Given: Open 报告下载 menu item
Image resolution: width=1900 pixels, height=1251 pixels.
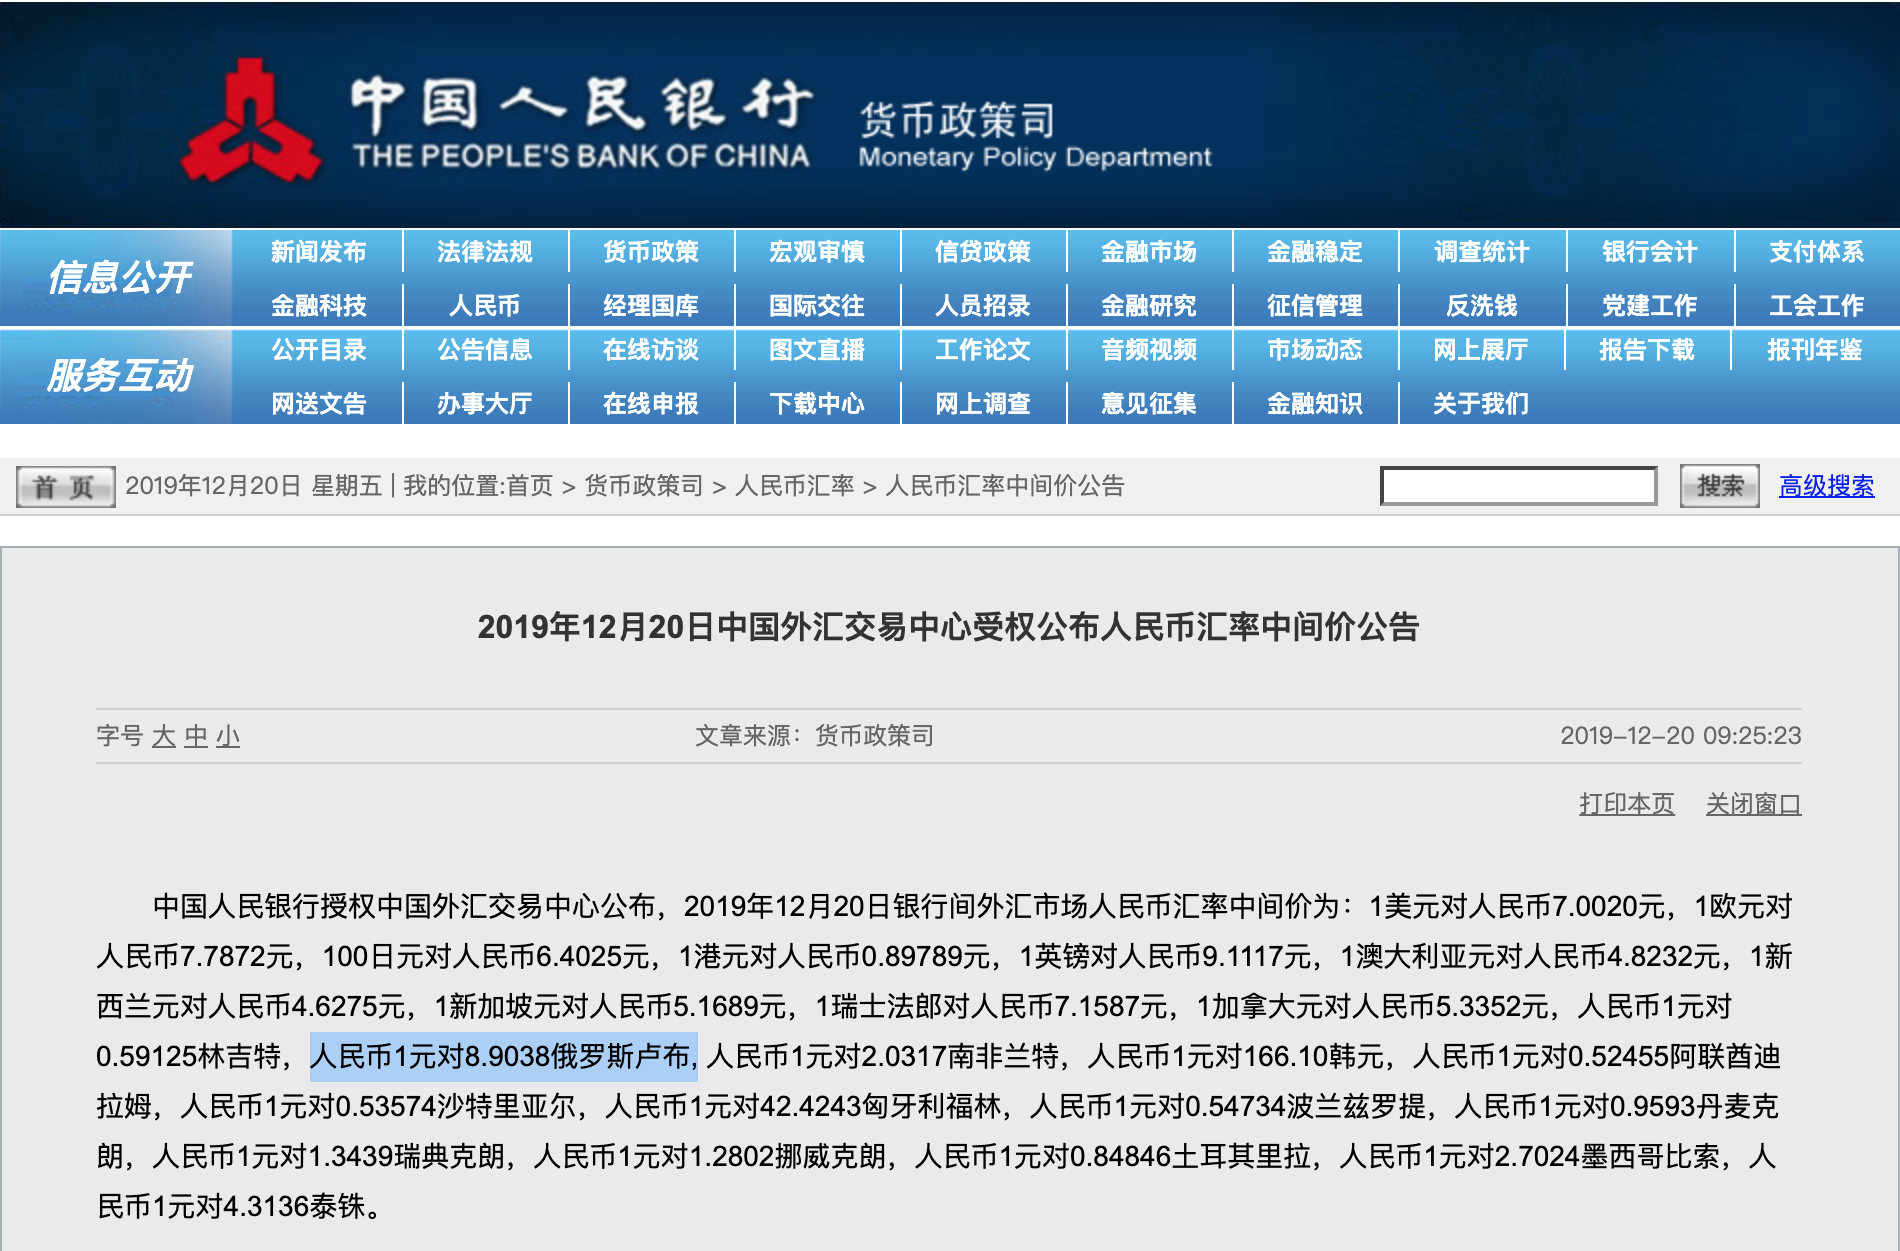Looking at the screenshot, I should click(x=1646, y=350).
